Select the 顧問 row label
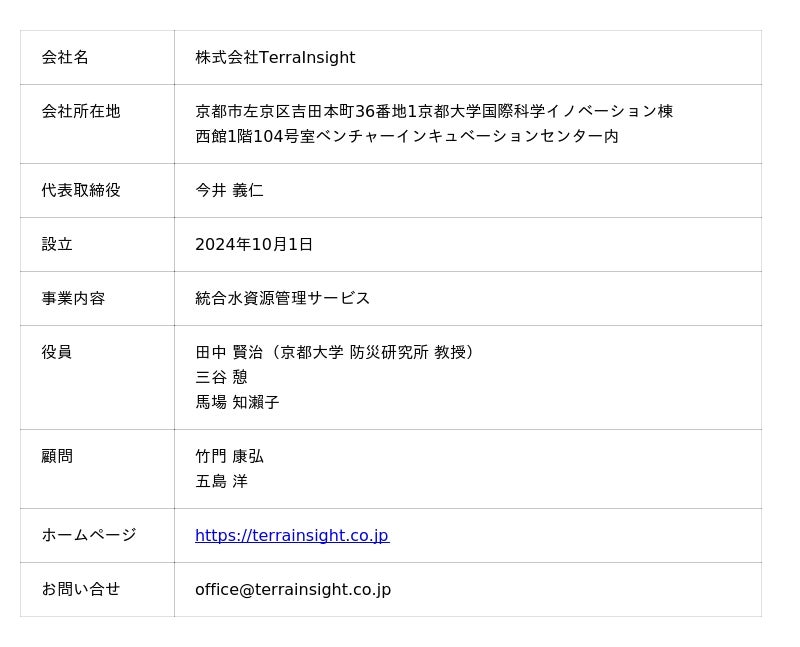The height and width of the screenshot is (647, 800). 57,456
